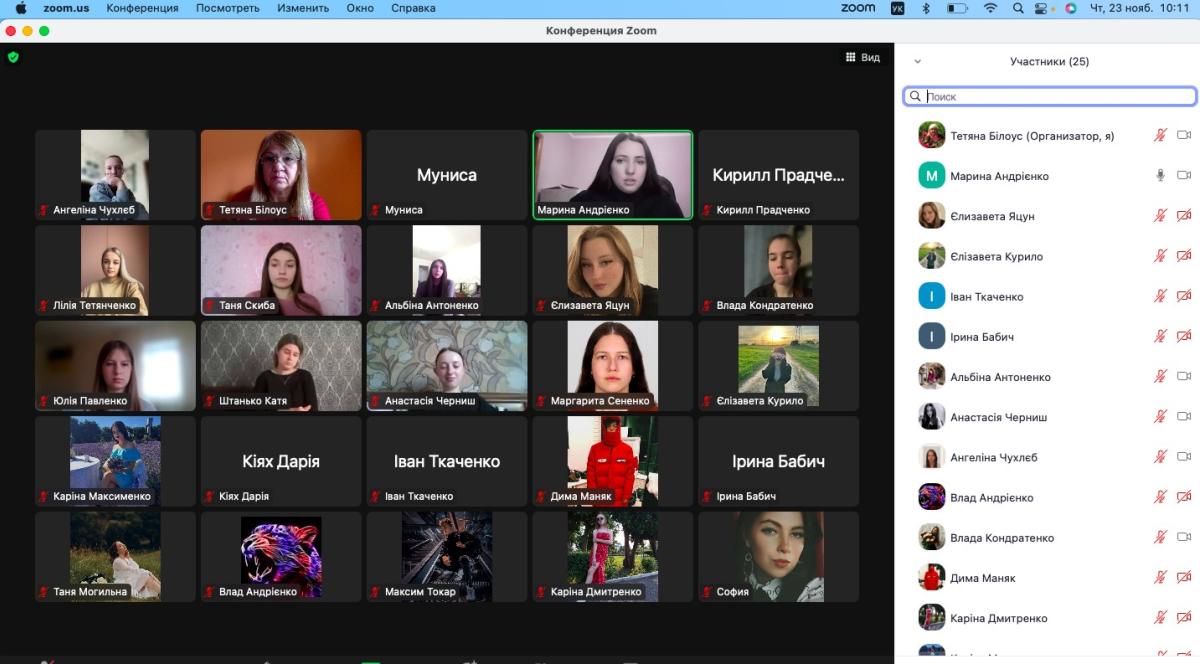The width and height of the screenshot is (1200, 664).
Task: Open Control Center icon in menu bar
Action: 1045,8
